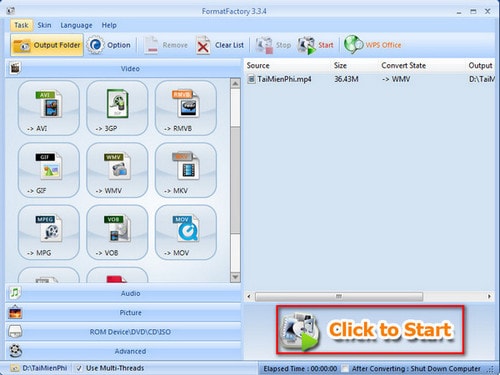Click the large Click to Start button
500x375 pixels.
[x=370, y=329]
